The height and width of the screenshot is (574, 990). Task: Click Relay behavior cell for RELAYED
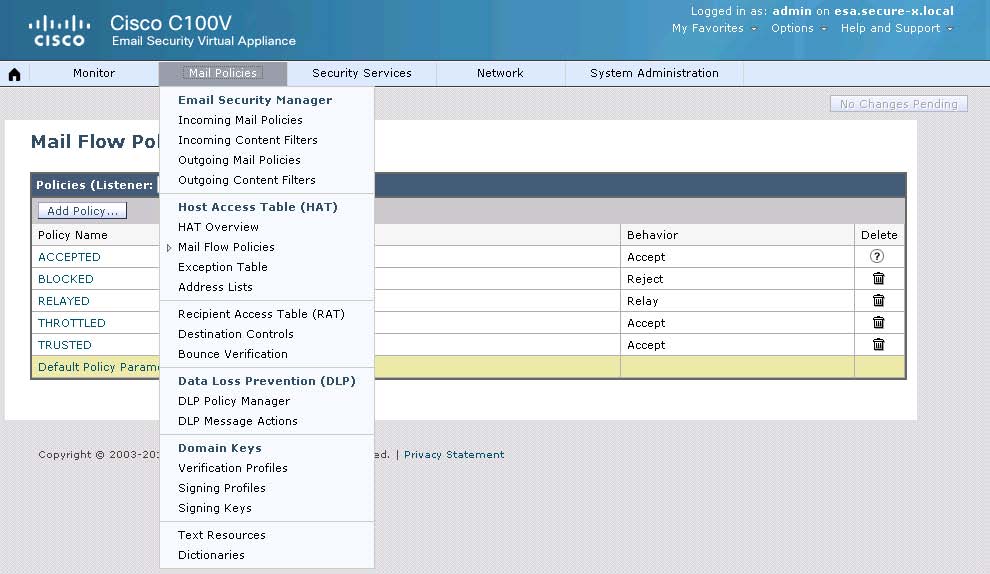point(737,301)
